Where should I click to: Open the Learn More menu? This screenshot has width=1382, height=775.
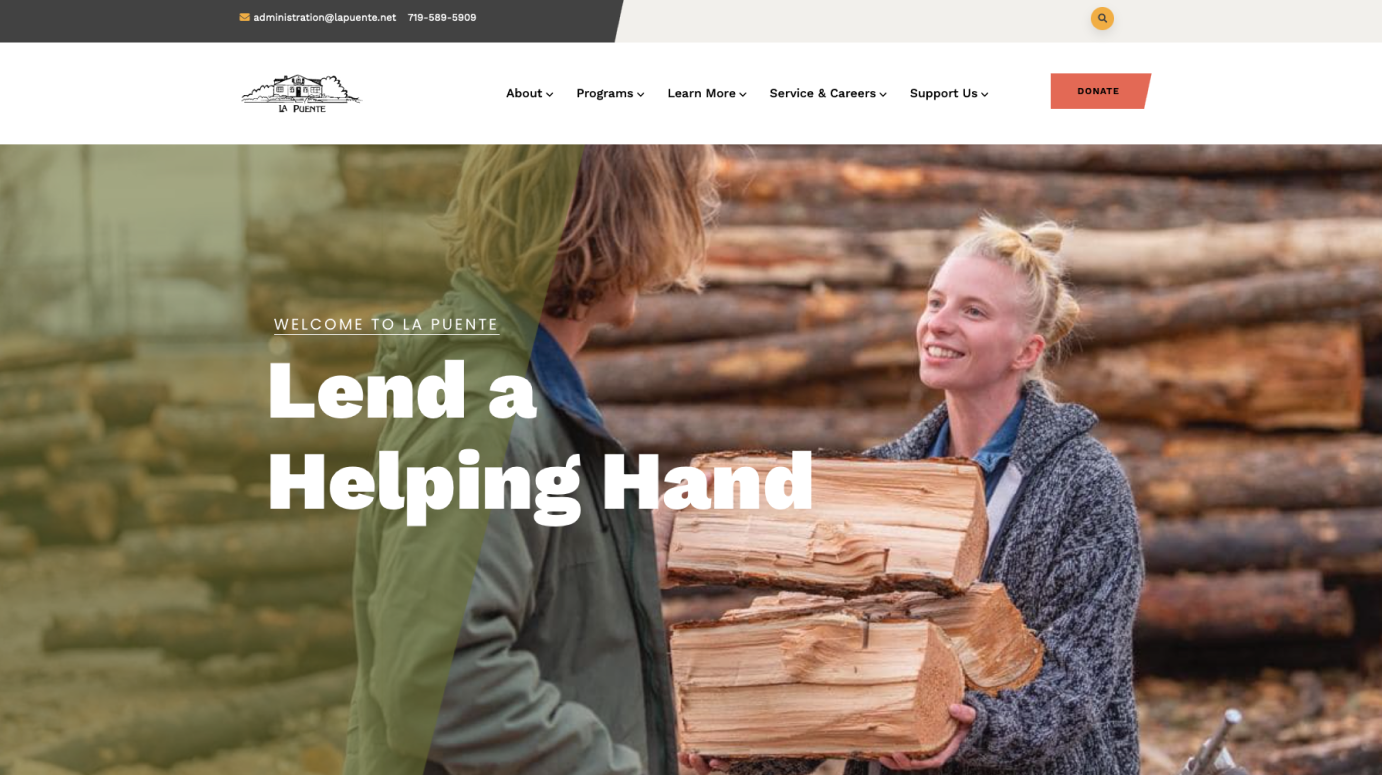click(x=702, y=93)
